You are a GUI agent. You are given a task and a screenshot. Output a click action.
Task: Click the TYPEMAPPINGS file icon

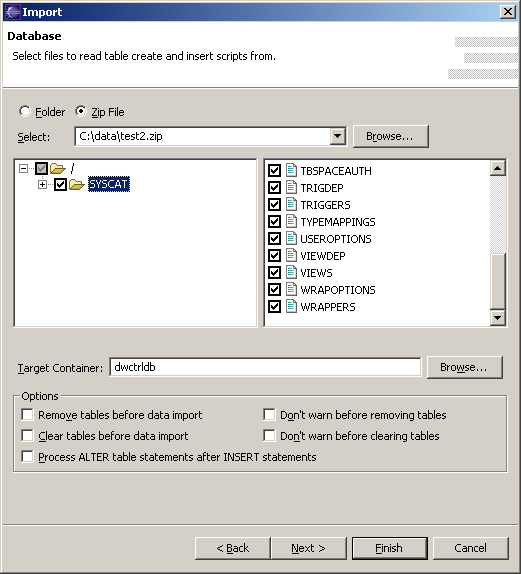[291, 221]
